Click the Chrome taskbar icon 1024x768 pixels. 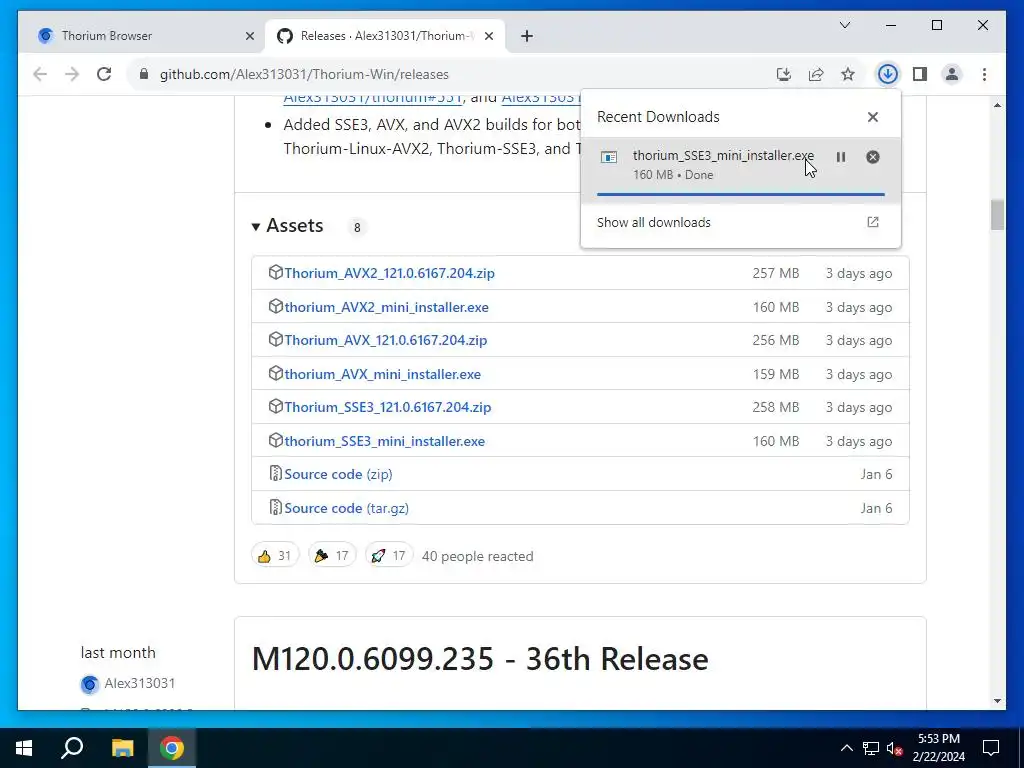click(x=172, y=748)
